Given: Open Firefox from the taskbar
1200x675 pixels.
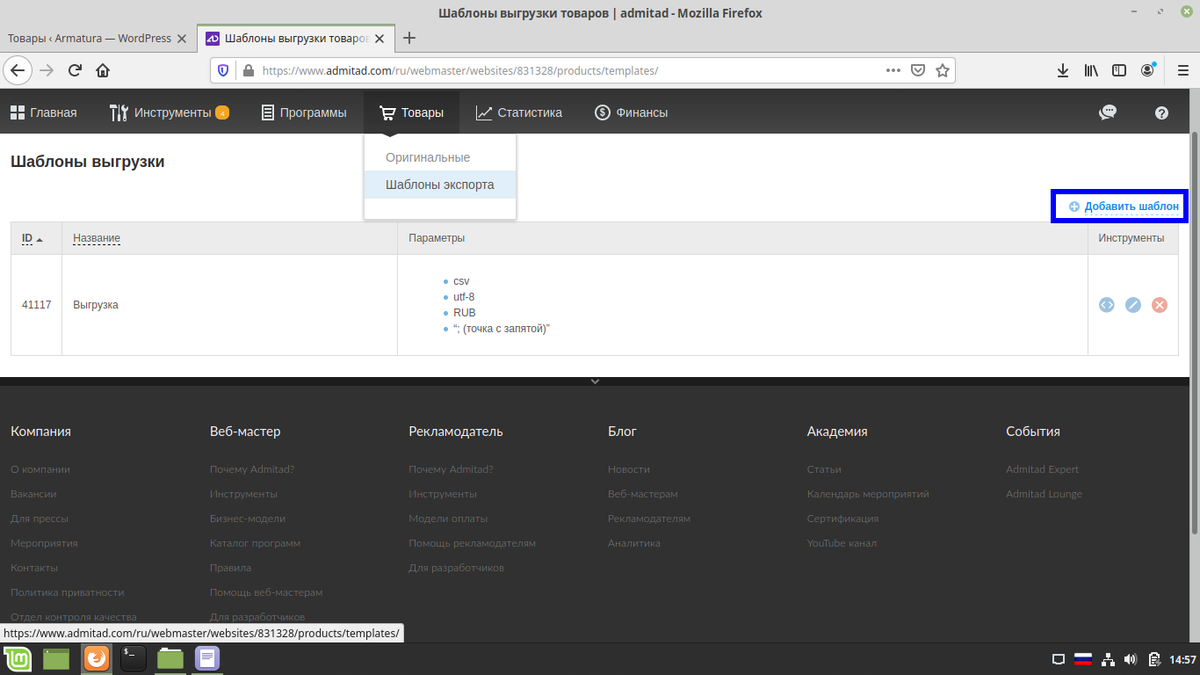Looking at the screenshot, I should click(x=96, y=659).
